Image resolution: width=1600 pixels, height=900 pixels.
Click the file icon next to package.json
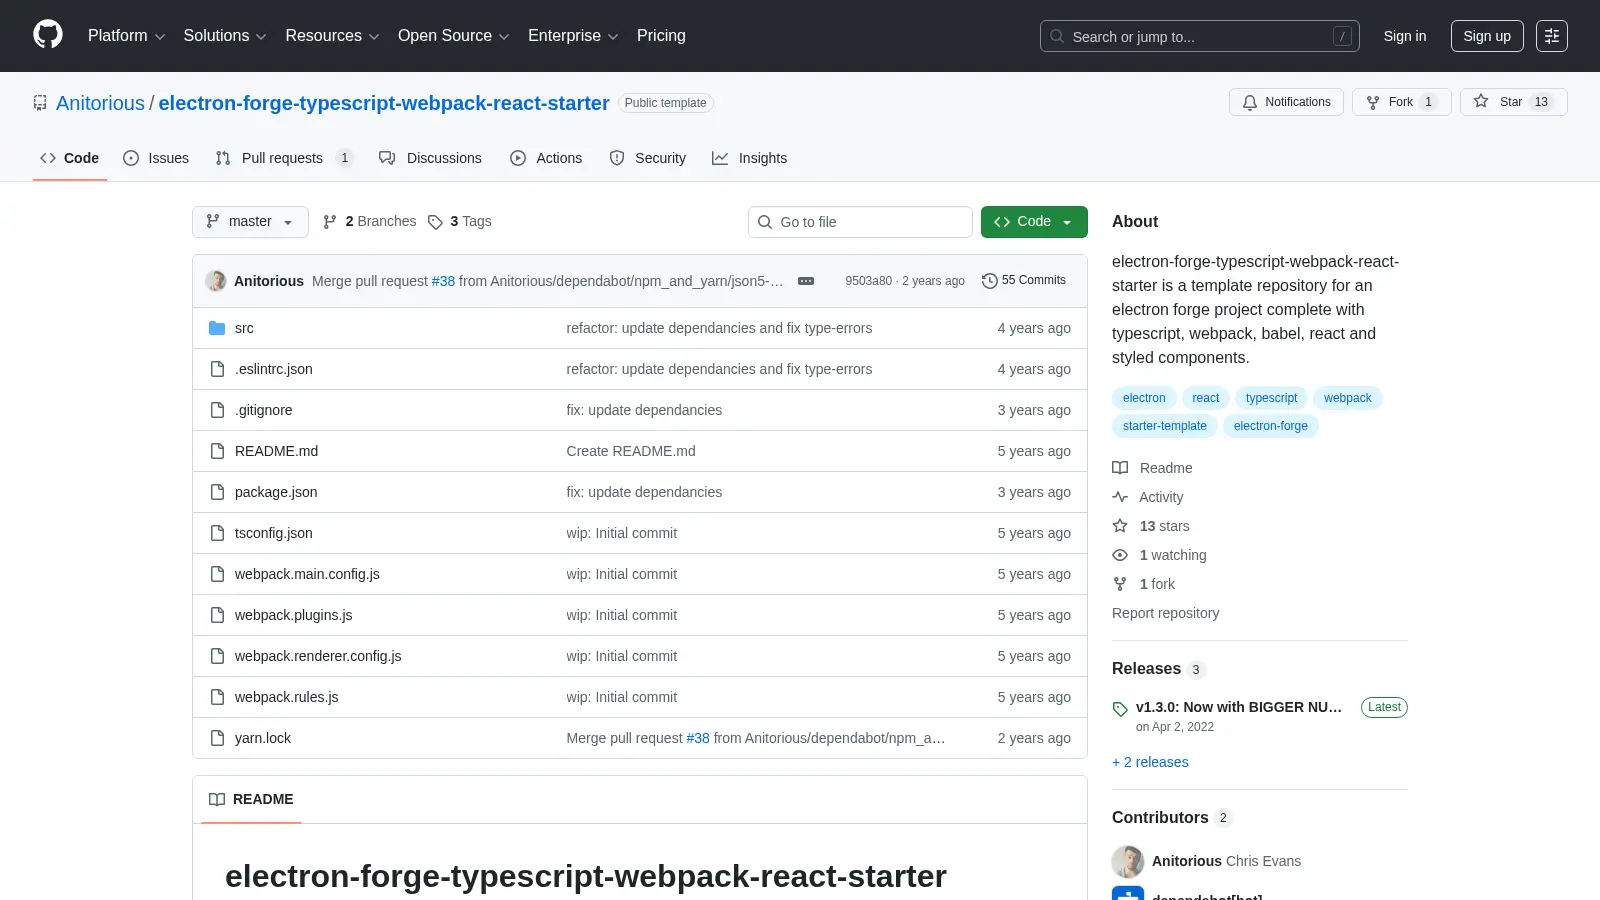tap(217, 492)
